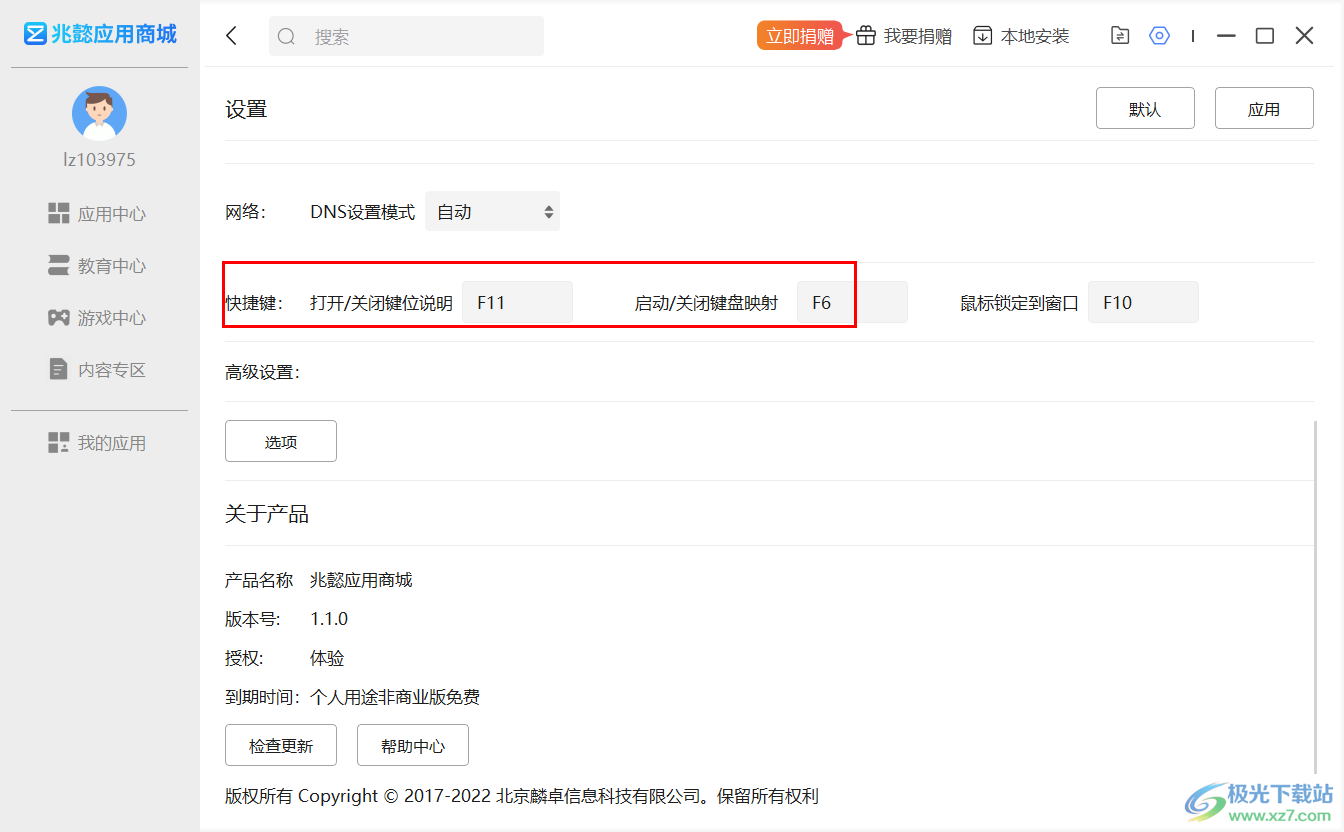Click the user avatar picture
The width and height of the screenshot is (1344, 832).
click(x=99, y=113)
